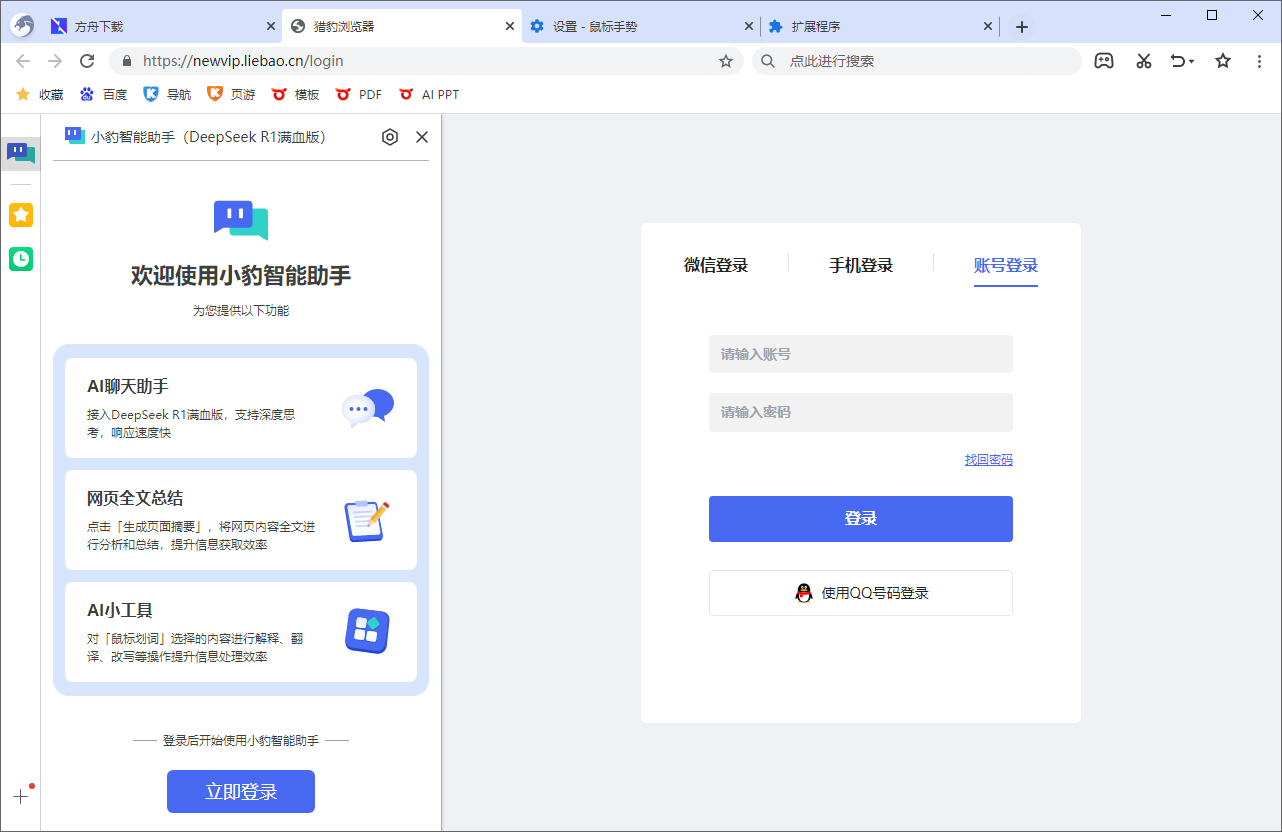Viewport: 1282px width, 832px height.
Task: Switch to the 手机登录 tab
Action: click(861, 265)
